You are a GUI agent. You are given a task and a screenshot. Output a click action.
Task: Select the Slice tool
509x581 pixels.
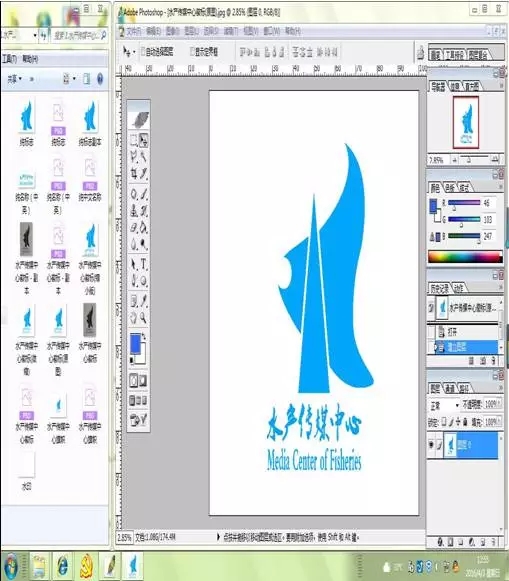144,173
